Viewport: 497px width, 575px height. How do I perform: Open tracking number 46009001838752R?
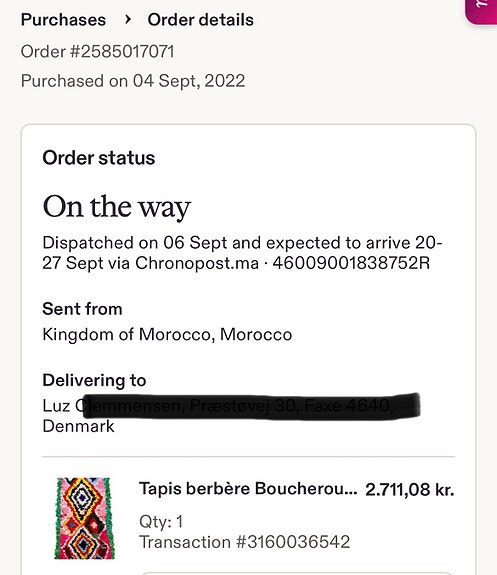point(351,263)
